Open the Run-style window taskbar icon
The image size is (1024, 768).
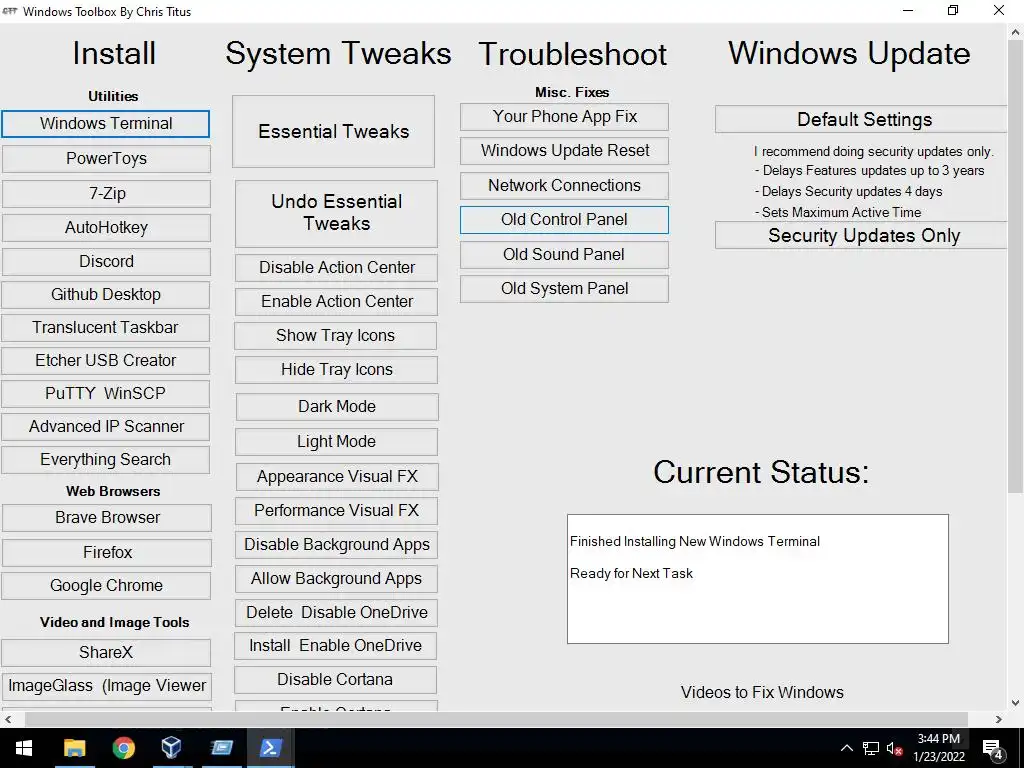tap(221, 748)
